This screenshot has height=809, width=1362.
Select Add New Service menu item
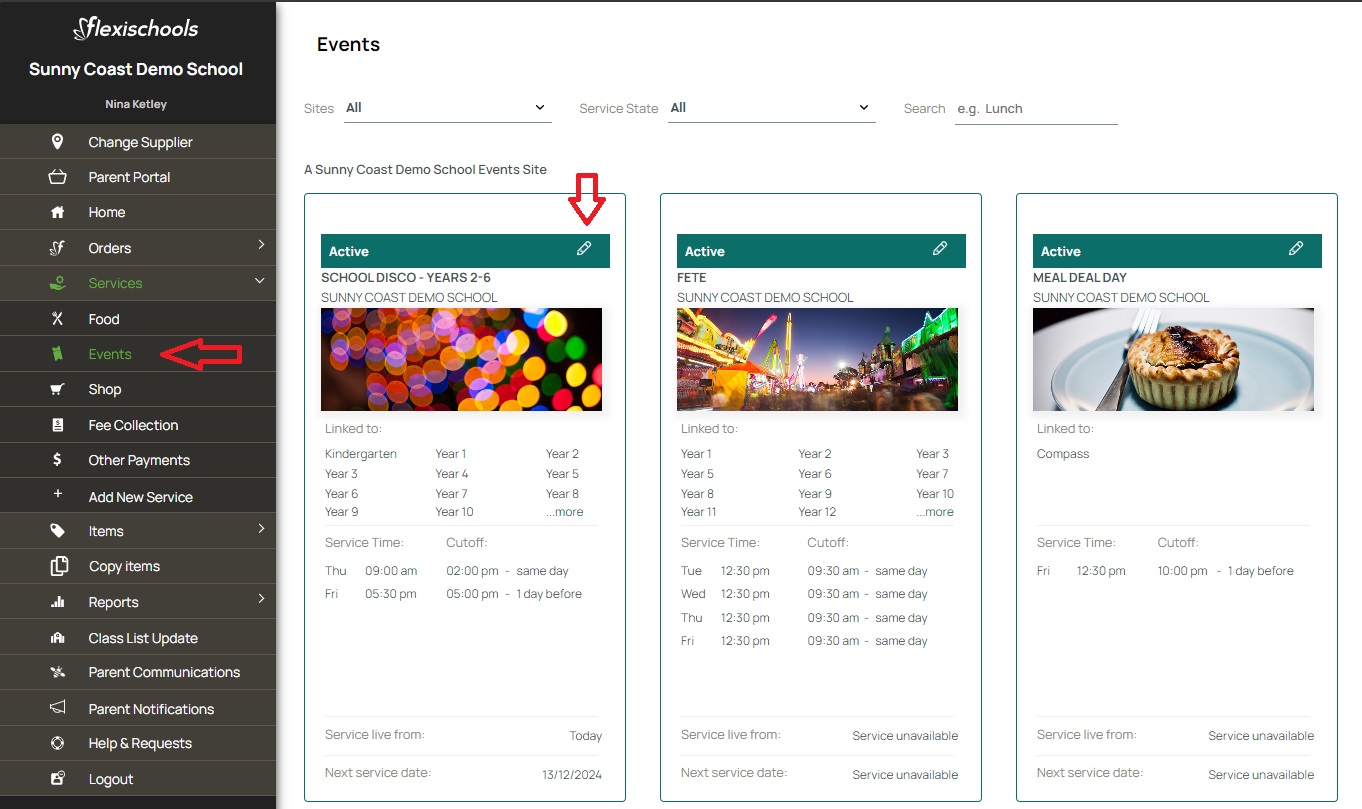click(x=140, y=497)
